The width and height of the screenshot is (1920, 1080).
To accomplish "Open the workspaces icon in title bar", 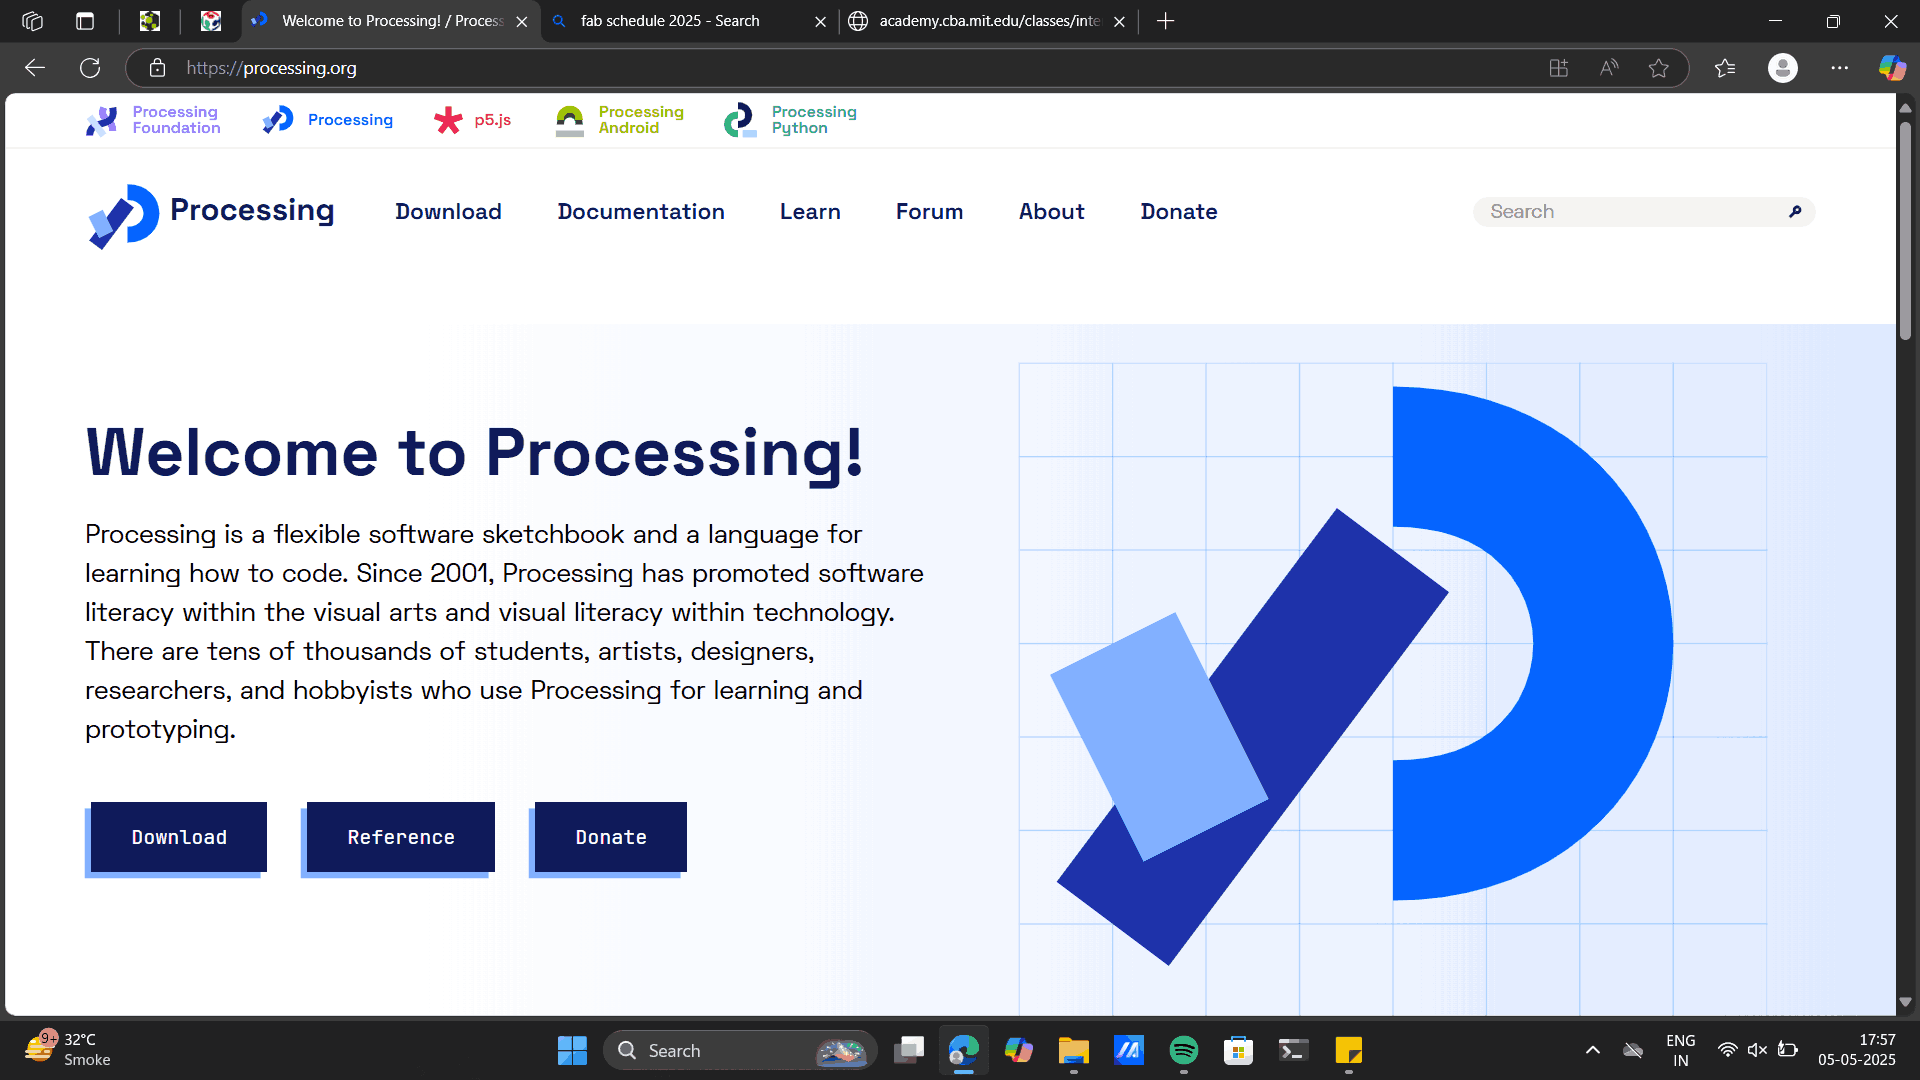I will tap(32, 21).
